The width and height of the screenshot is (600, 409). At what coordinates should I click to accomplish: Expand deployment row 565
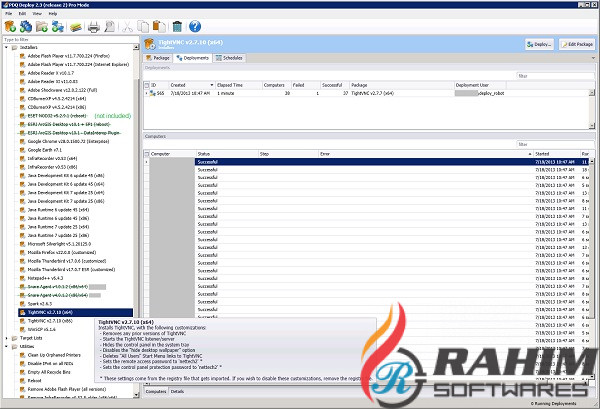(x=147, y=93)
